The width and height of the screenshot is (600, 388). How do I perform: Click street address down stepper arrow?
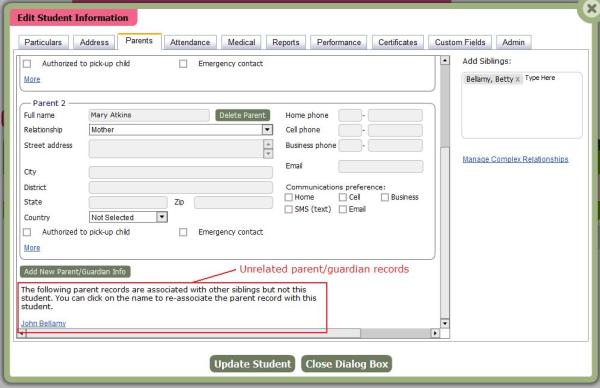click(268, 153)
